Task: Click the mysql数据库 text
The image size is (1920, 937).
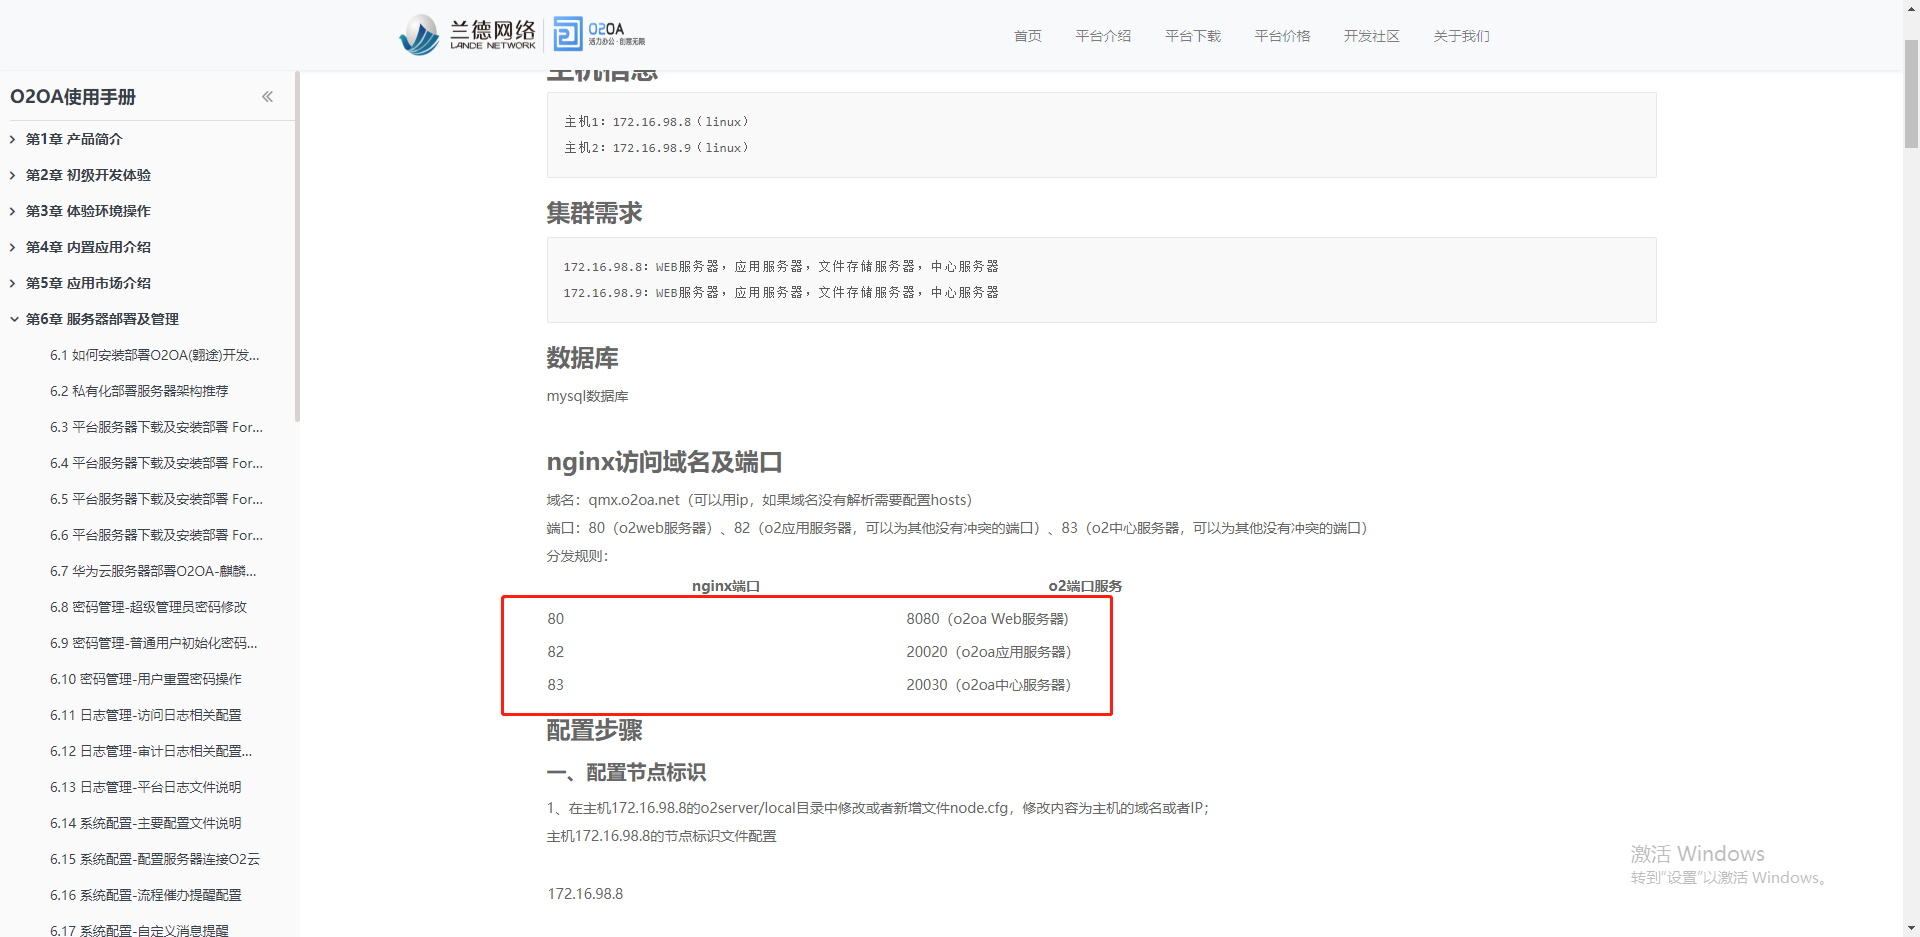Action: tap(587, 396)
